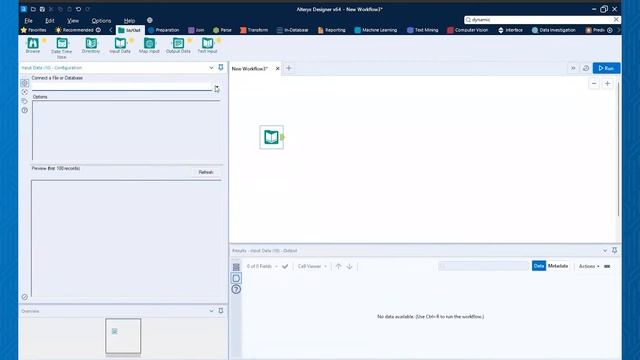Select the Text Input tool

[x=207, y=45]
